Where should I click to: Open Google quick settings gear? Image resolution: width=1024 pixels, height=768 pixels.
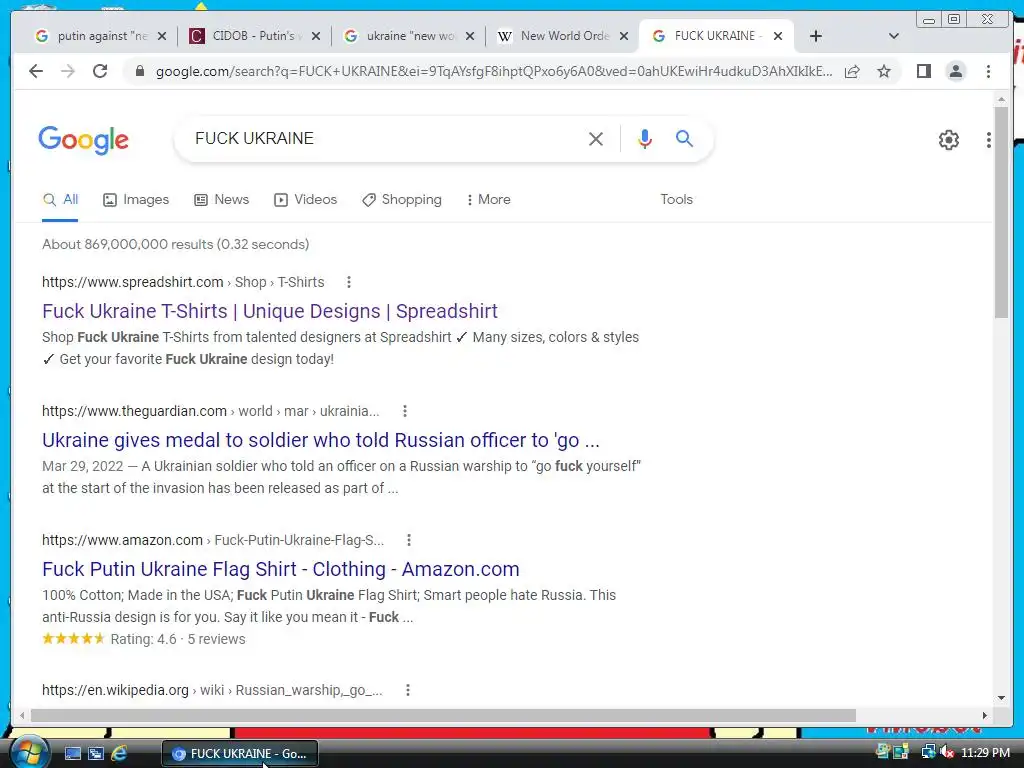click(949, 140)
